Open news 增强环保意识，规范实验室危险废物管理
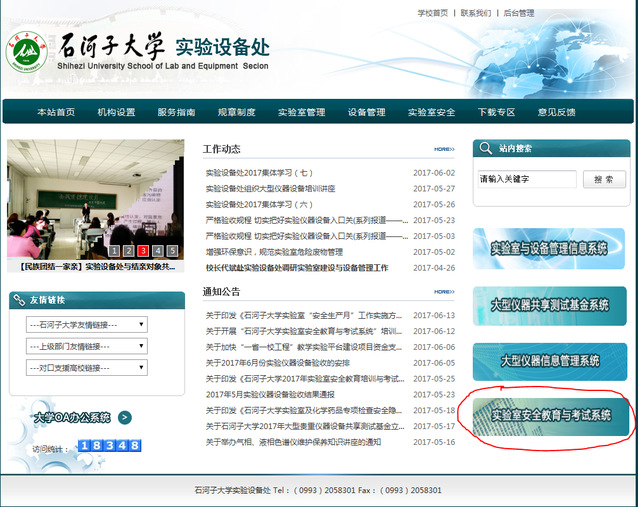638x507 pixels. point(274,252)
